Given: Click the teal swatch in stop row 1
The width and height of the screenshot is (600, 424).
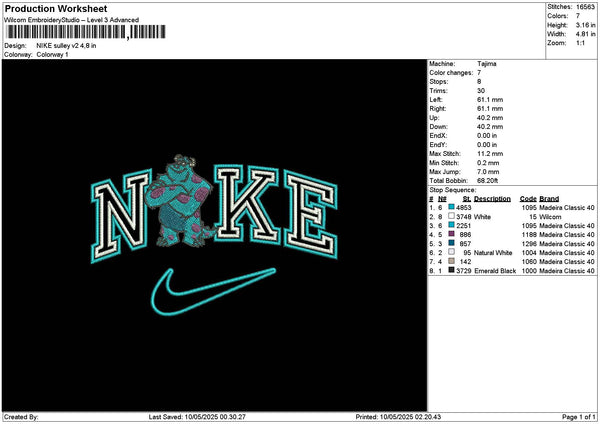Looking at the screenshot, I should (452, 207).
